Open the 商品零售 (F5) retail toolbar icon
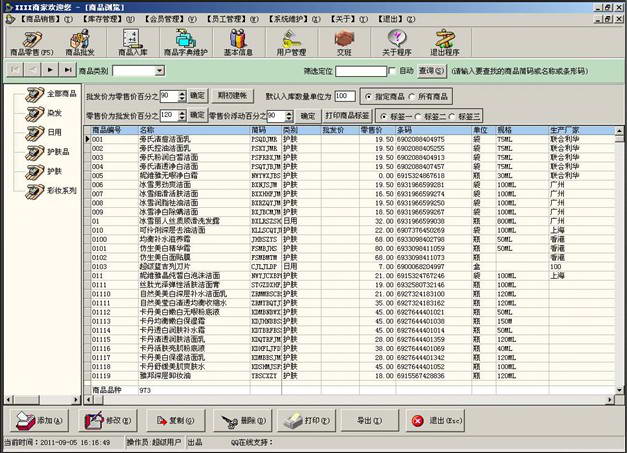Viewport: 627px width, 453px height. [32, 43]
